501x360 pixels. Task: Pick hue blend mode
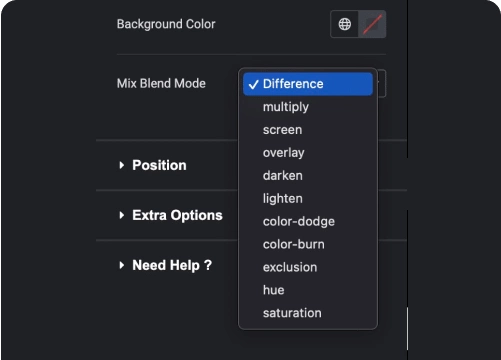(308, 290)
